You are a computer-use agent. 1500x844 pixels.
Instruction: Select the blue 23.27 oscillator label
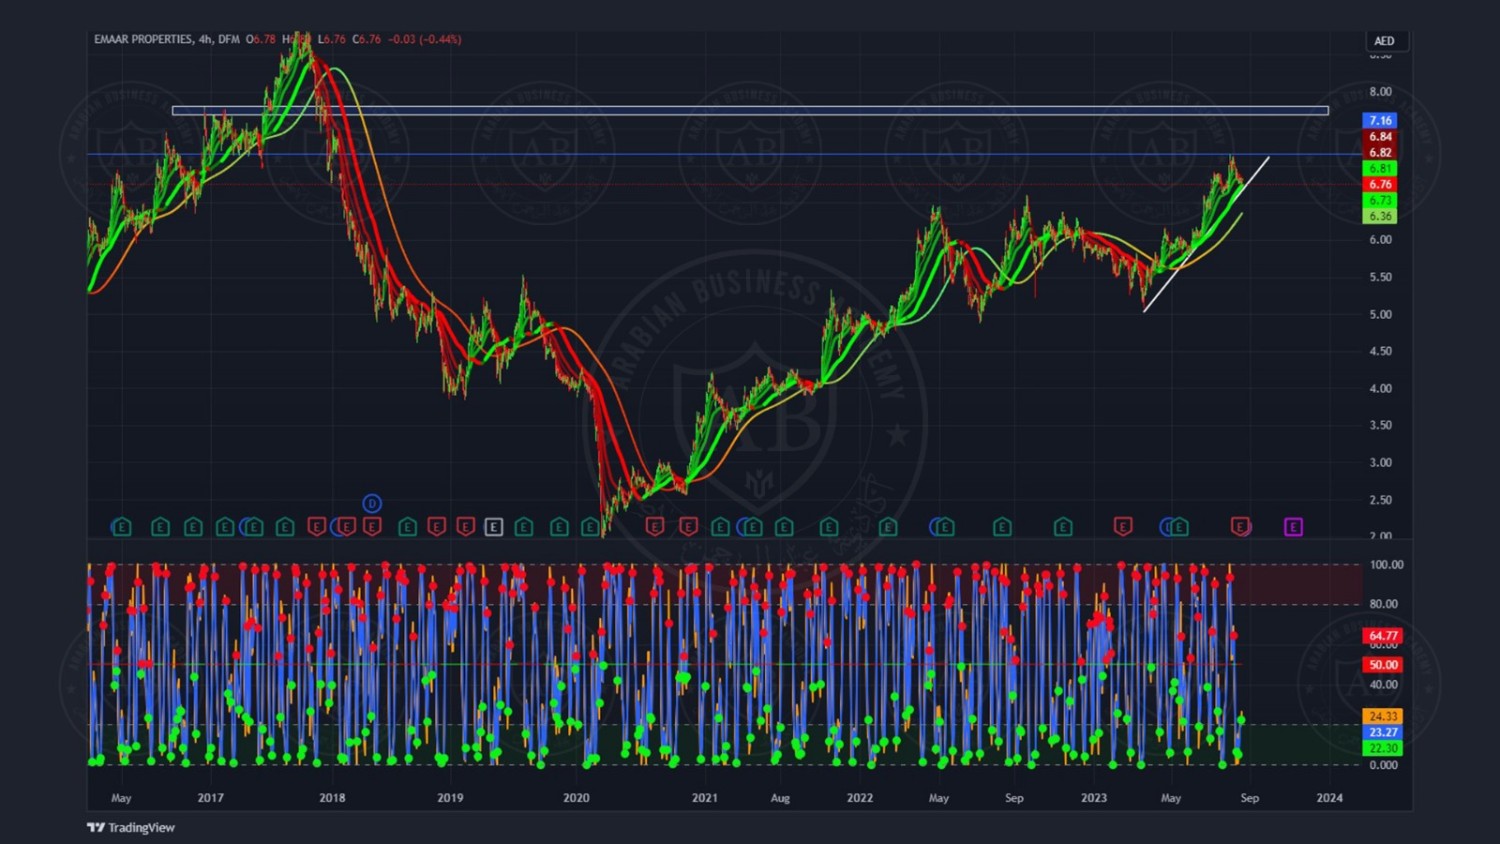[x=1383, y=732]
